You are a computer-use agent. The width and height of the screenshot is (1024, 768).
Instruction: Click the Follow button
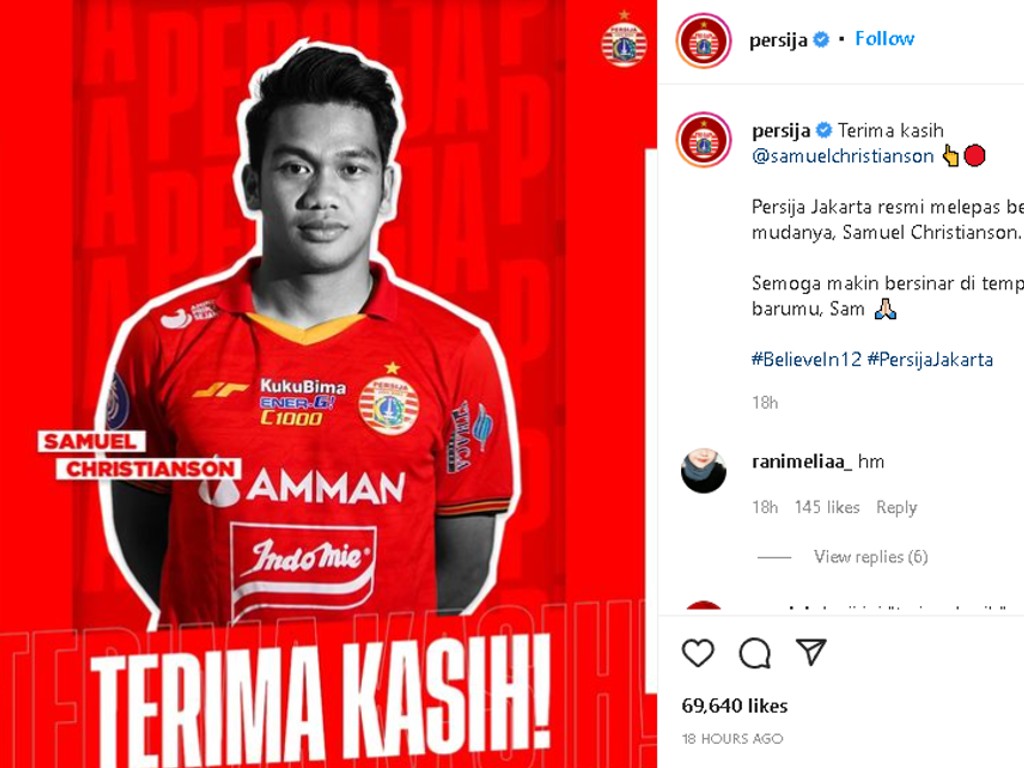pyautogui.click(x=885, y=39)
